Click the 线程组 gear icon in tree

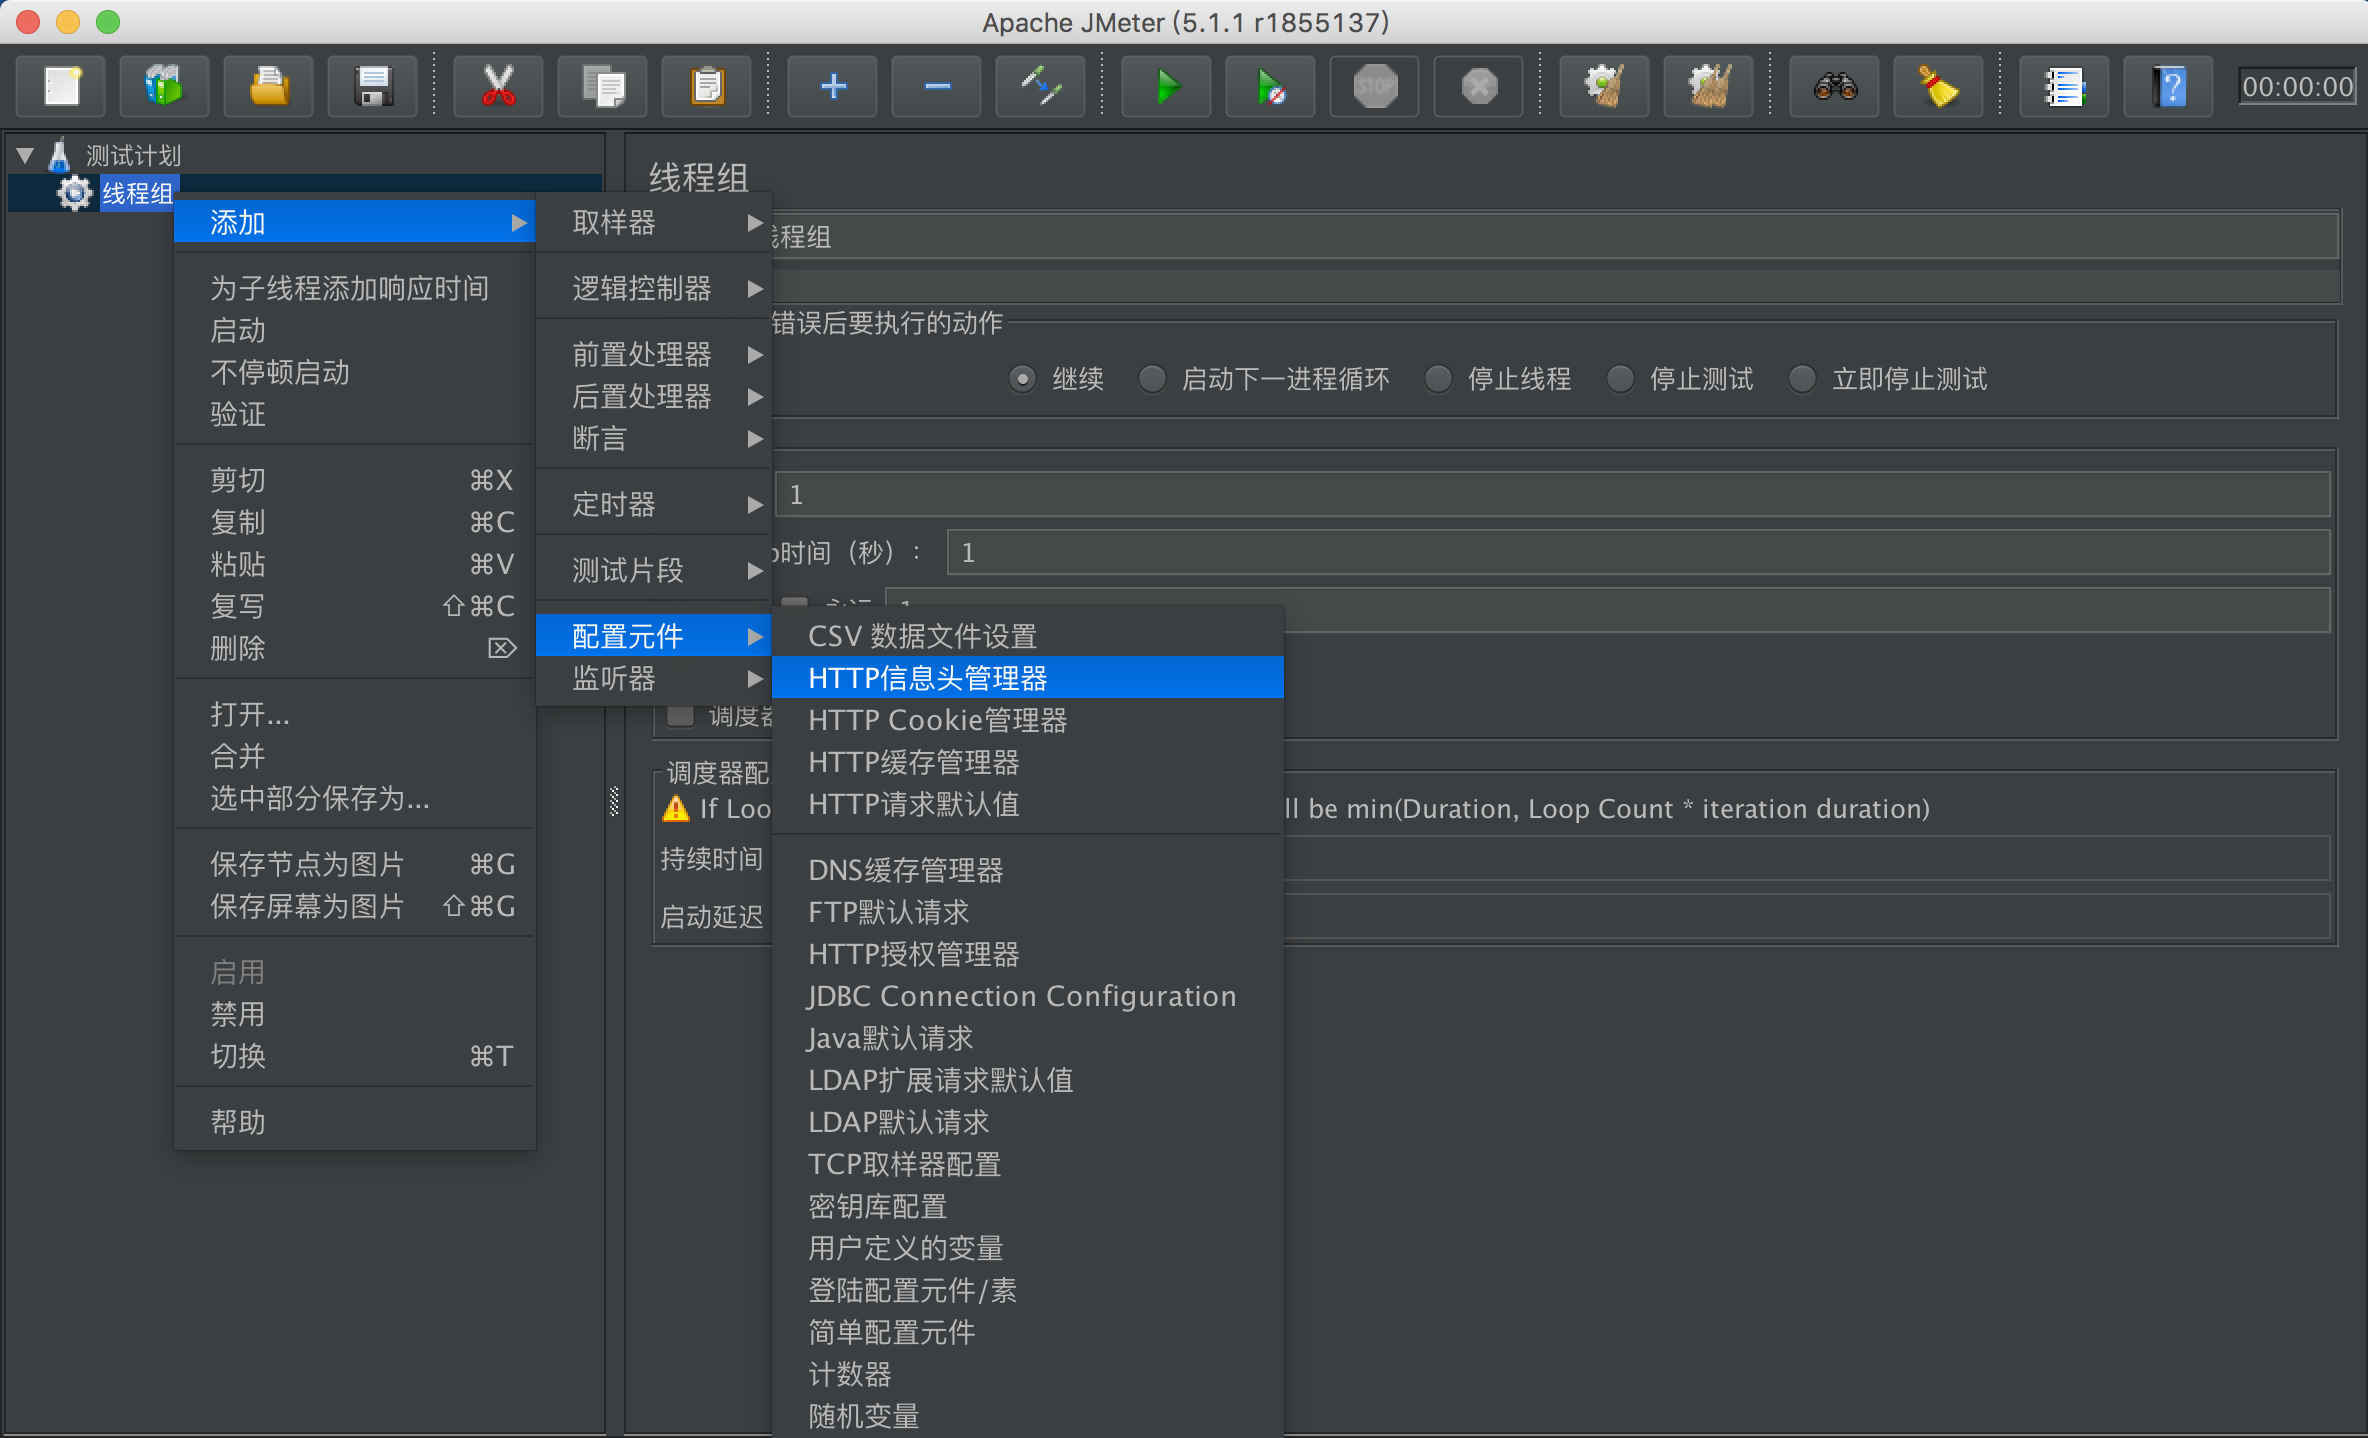pyautogui.click(x=75, y=193)
